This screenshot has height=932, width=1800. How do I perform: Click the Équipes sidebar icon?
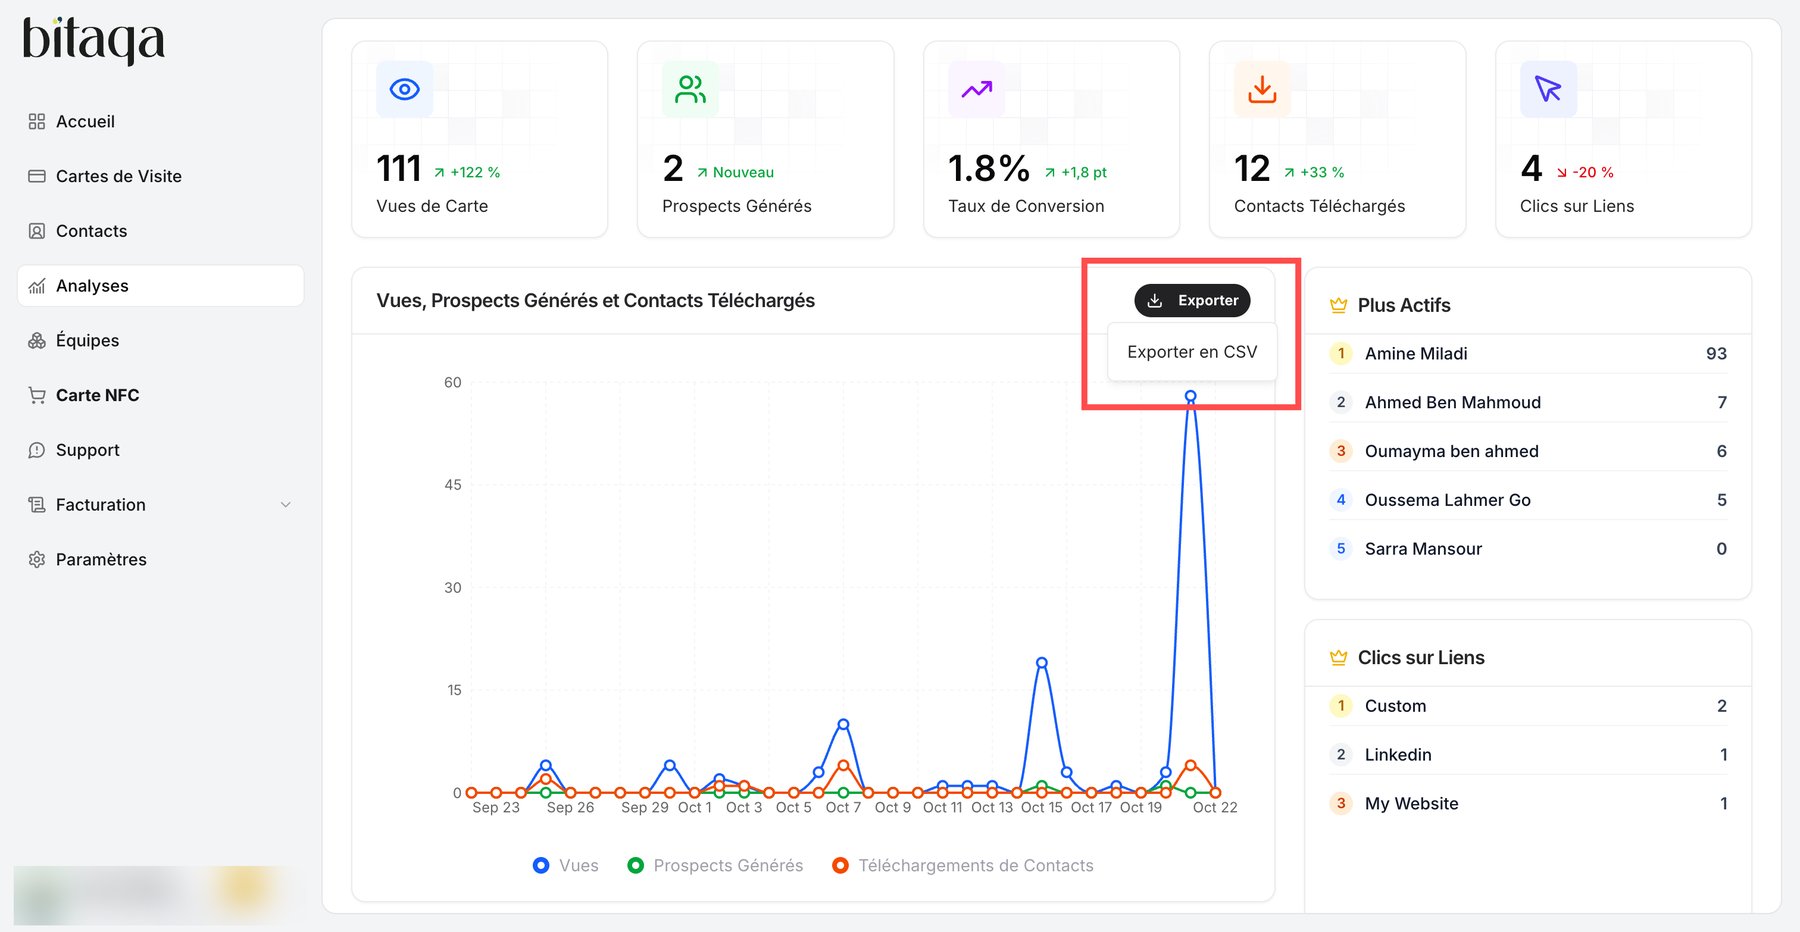point(37,341)
